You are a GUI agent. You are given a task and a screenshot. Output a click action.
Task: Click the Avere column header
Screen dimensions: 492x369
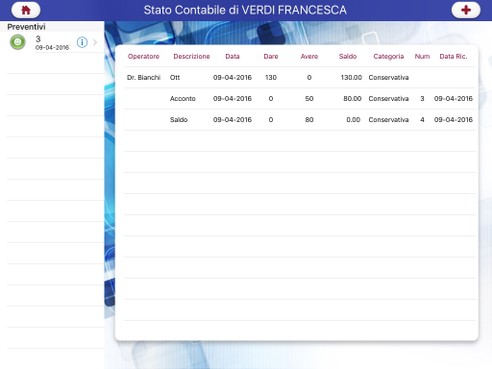[309, 56]
